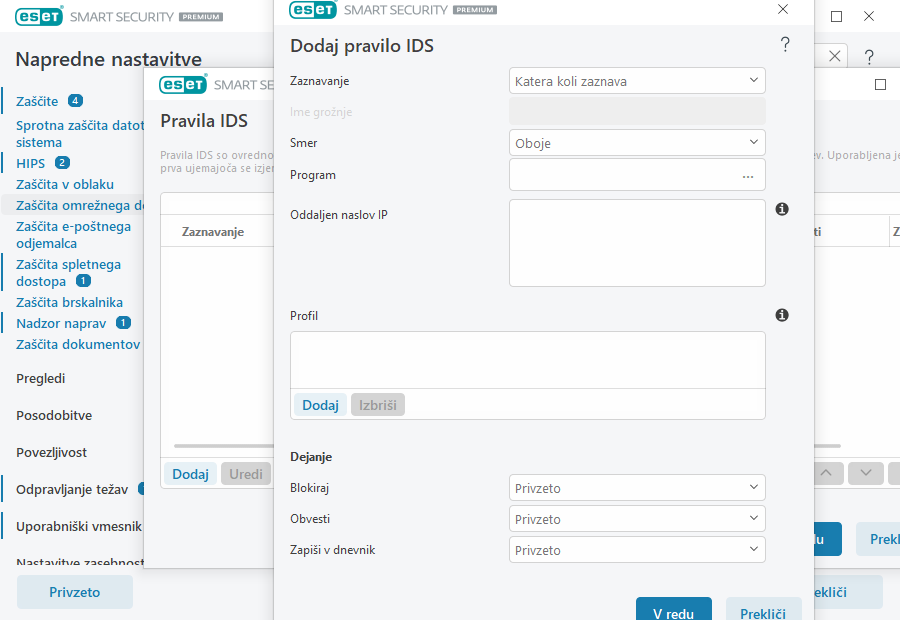Click browse ellipsis in Program field
Viewport: 900px width, 620px height.
pyautogui.click(x=747, y=175)
